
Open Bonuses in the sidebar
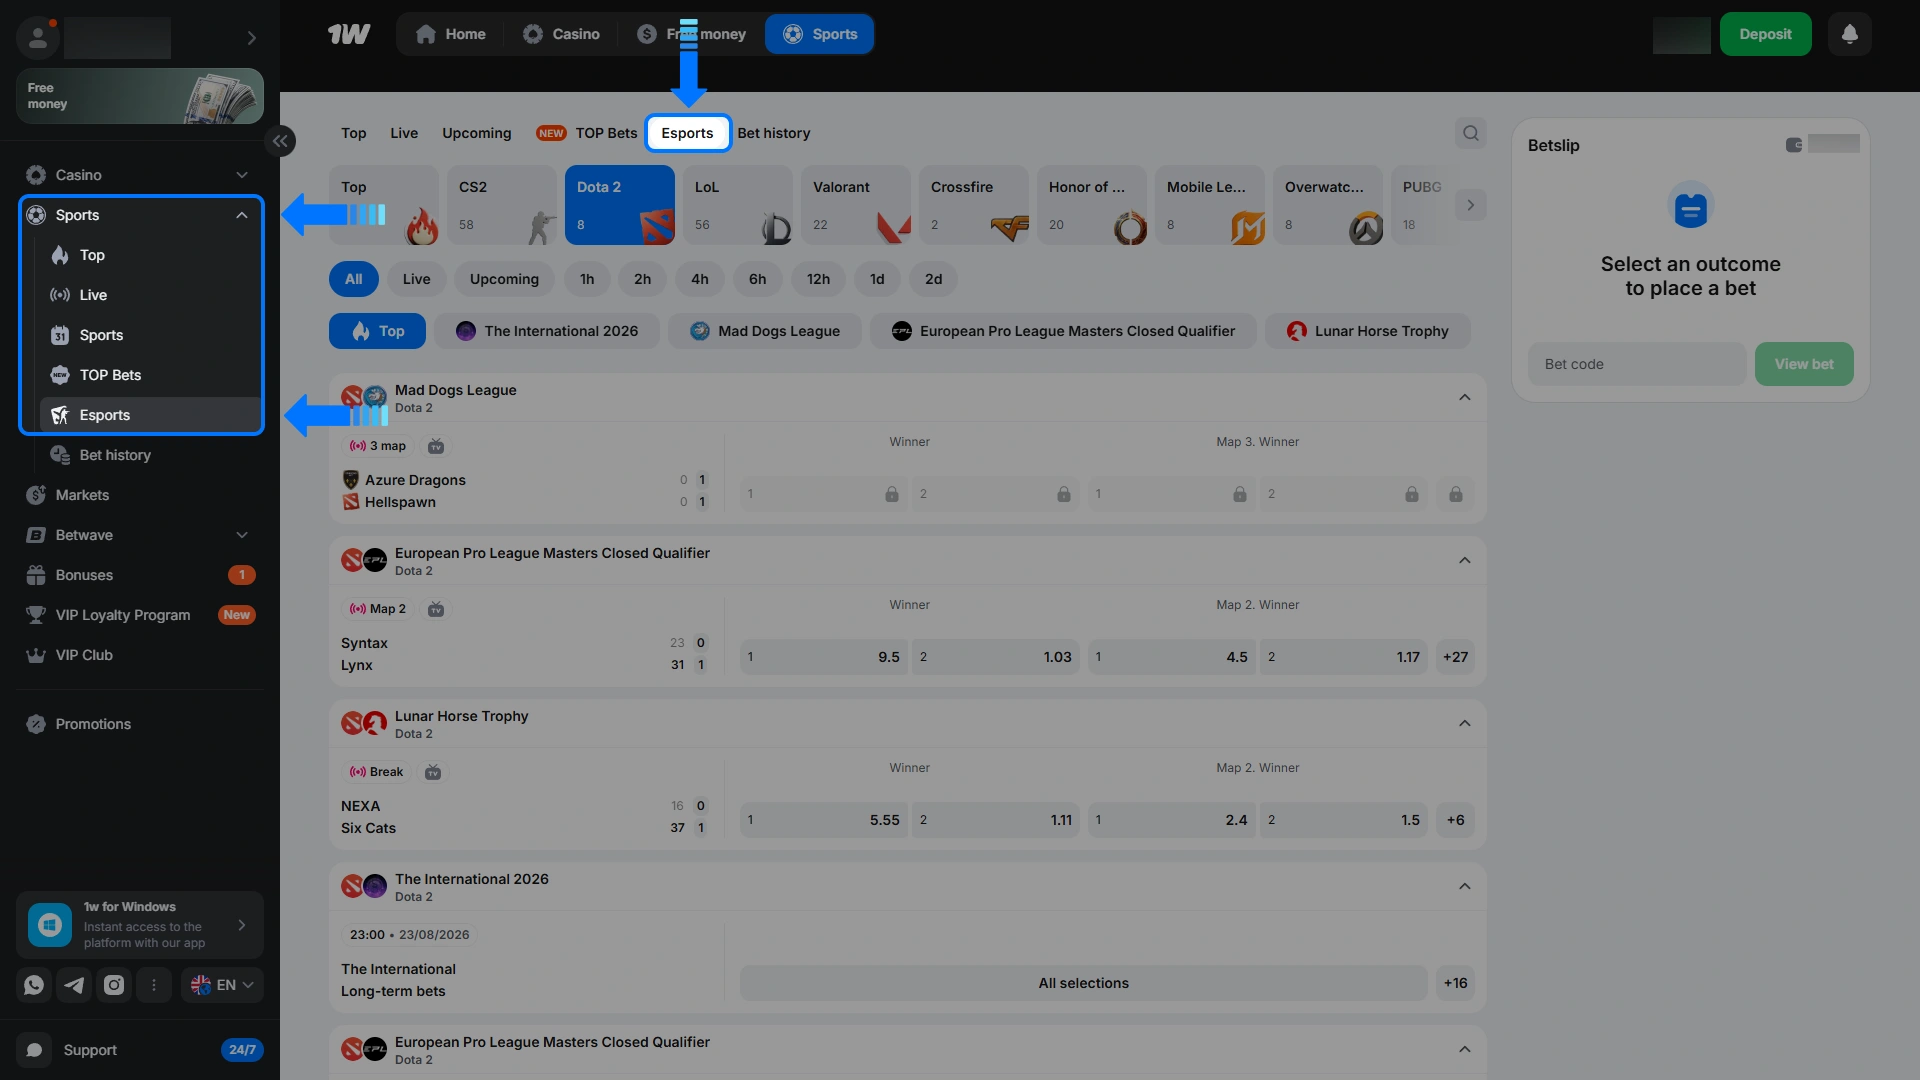140,575
